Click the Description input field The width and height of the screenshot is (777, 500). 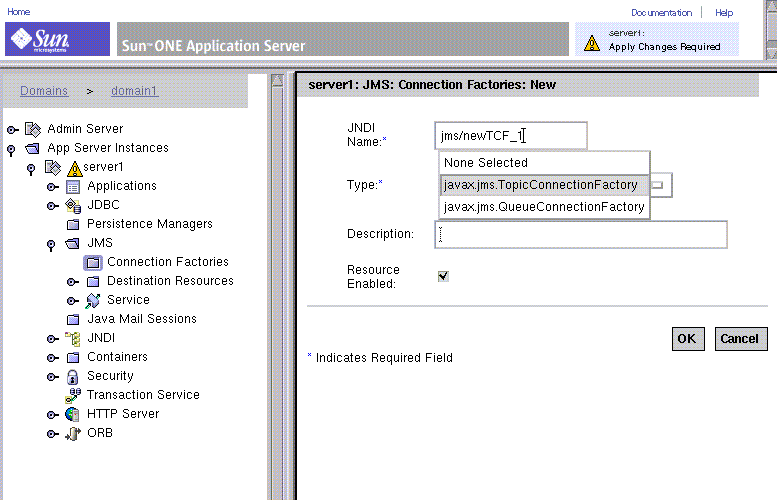coord(581,234)
